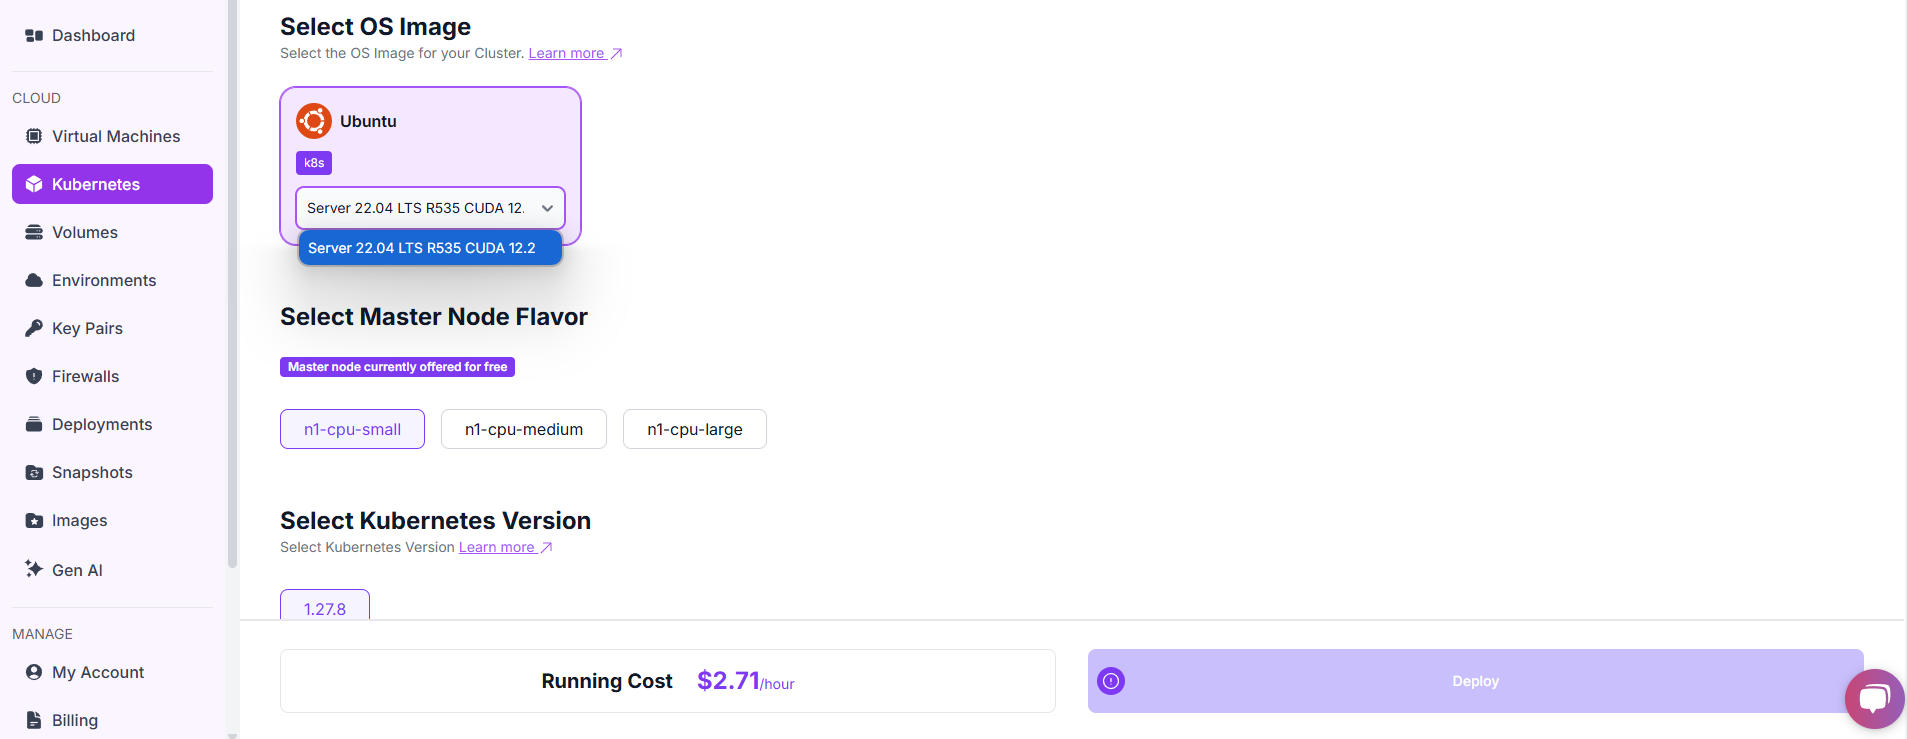Click the info icon on Deploy bar
1907x739 pixels.
coord(1111,681)
